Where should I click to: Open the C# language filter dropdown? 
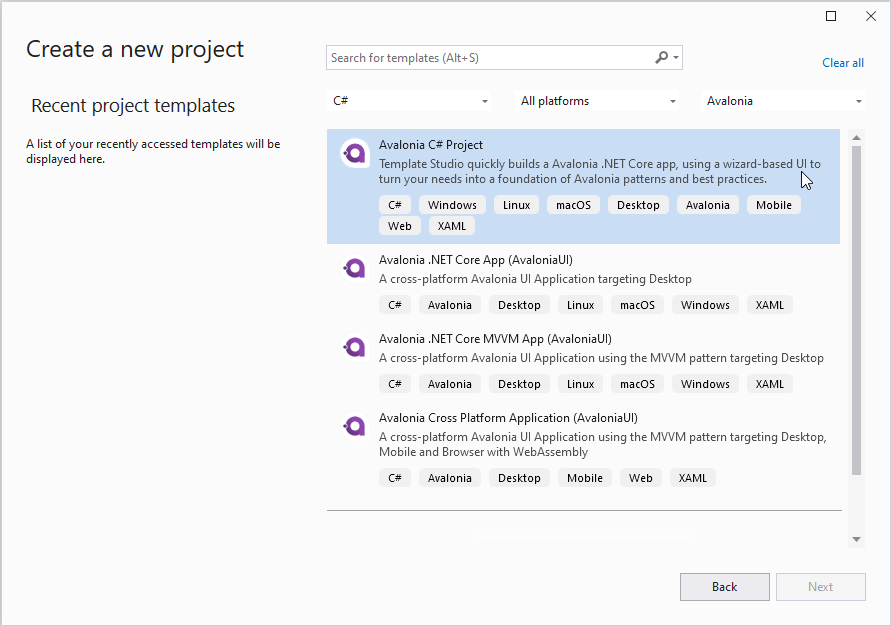(410, 101)
